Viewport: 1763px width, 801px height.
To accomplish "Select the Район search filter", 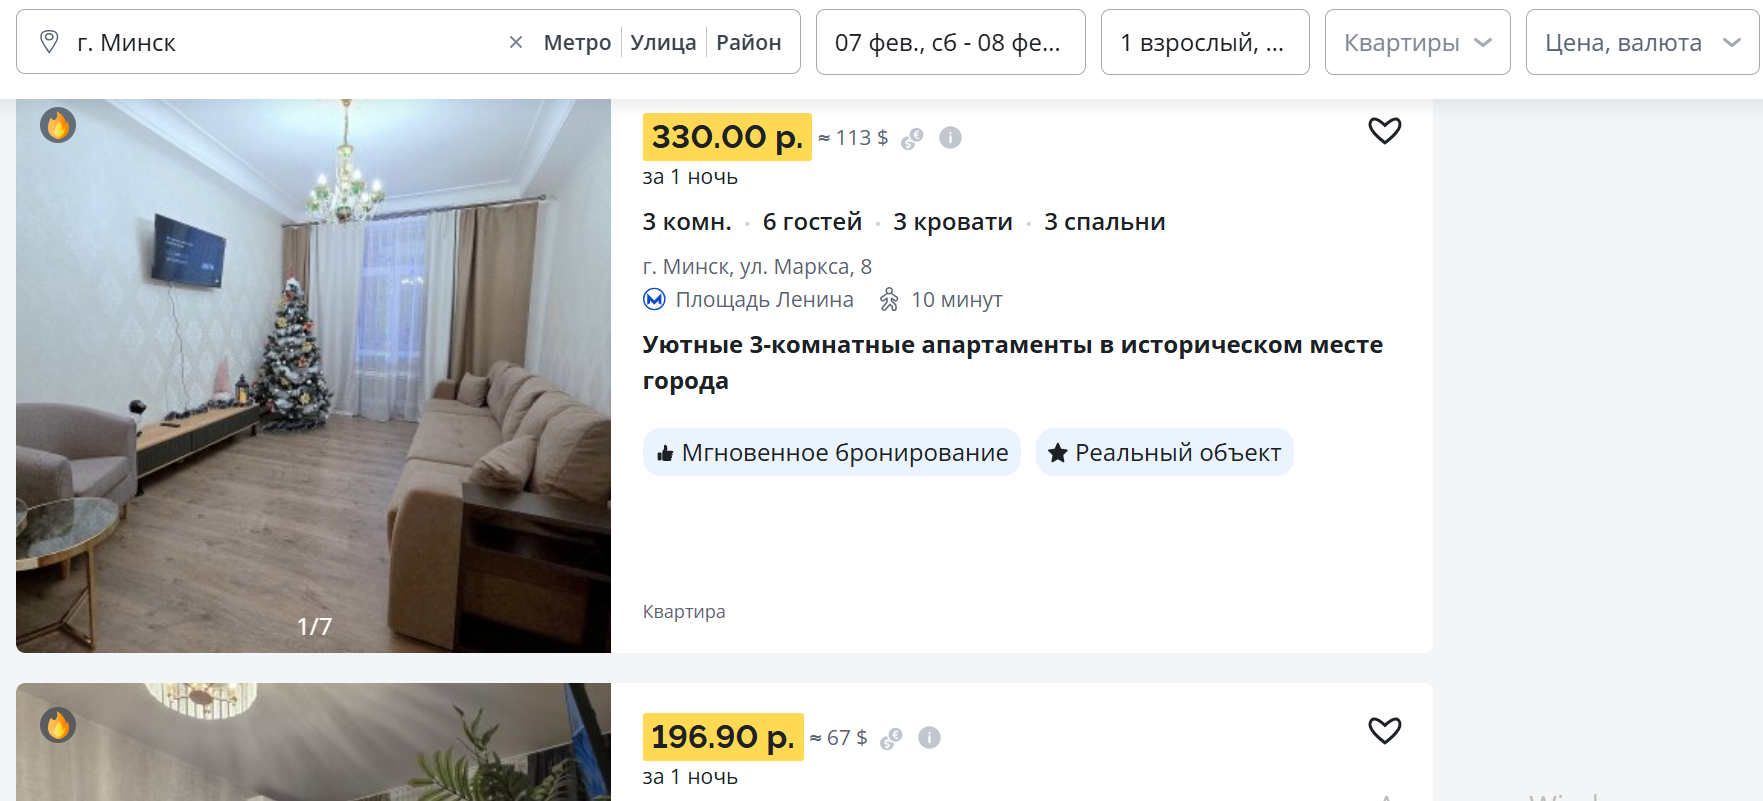I will (749, 42).
